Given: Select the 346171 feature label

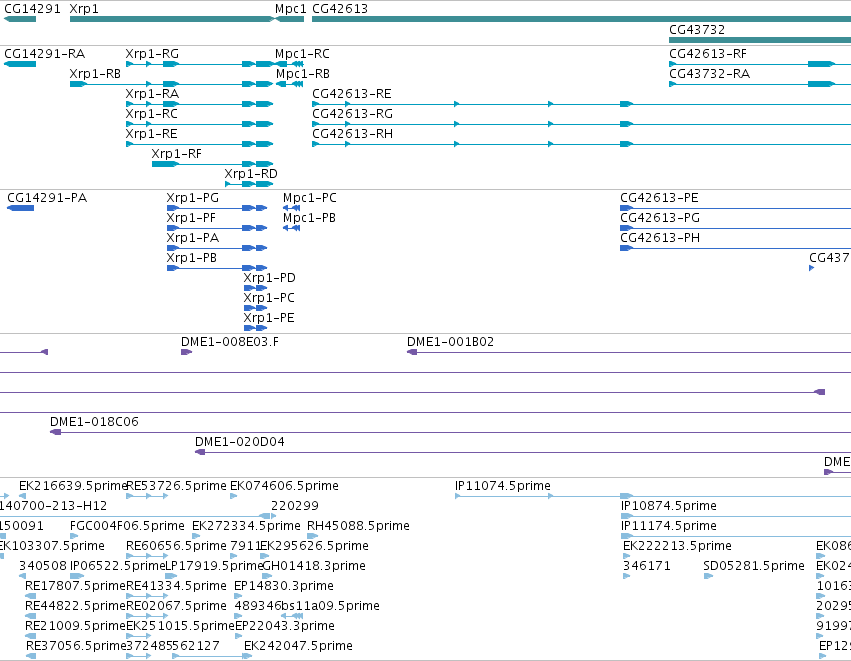Looking at the screenshot, I should tap(646, 567).
